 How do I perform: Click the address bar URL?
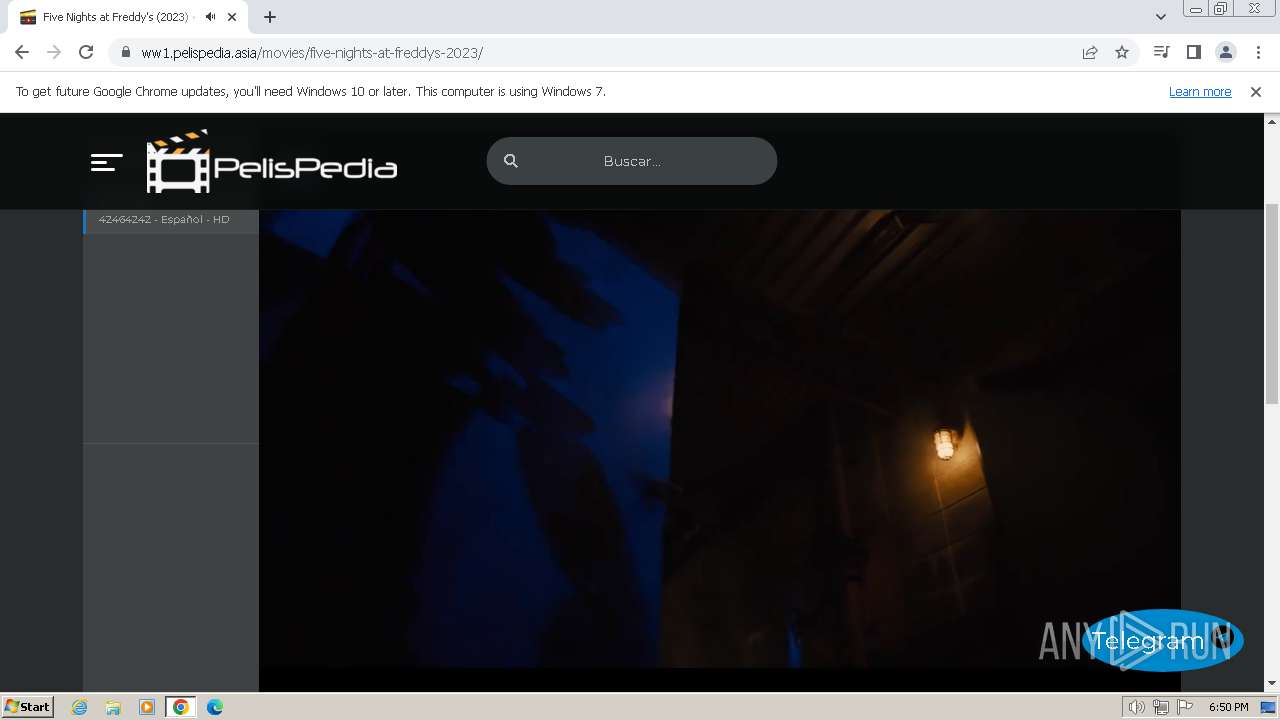(x=312, y=53)
